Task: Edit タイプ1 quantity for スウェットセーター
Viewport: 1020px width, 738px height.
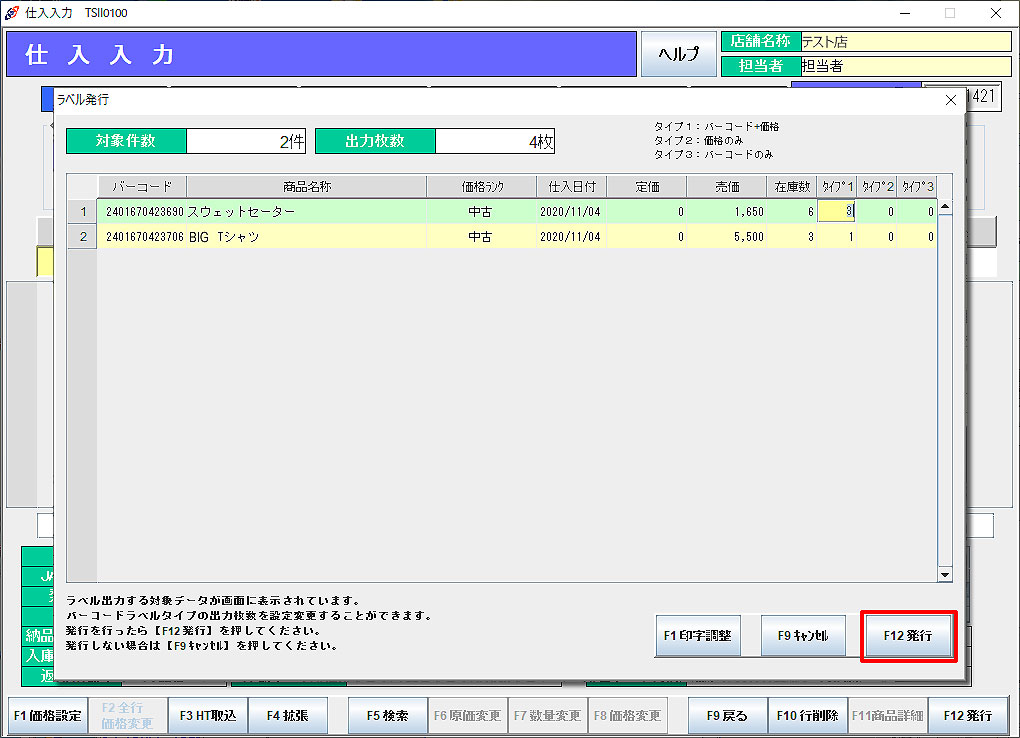Action: (x=836, y=212)
